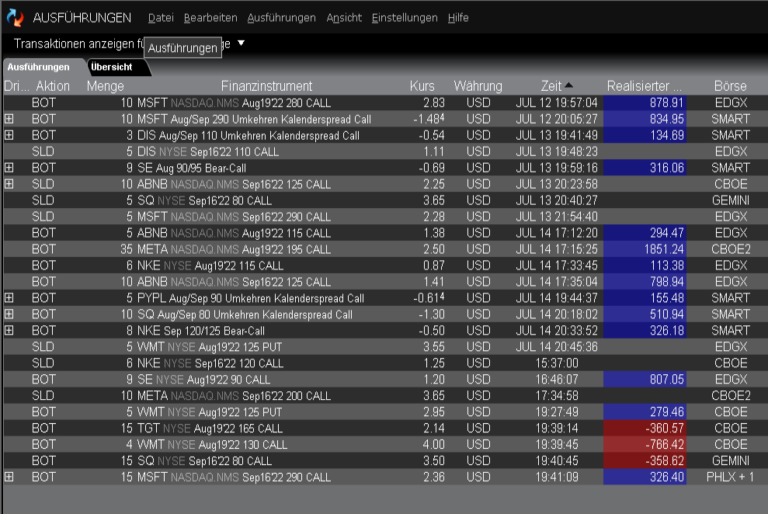768x514 pixels.
Task: Expand the SE Aug 90/95 Bear-Call row
Action: [9, 168]
